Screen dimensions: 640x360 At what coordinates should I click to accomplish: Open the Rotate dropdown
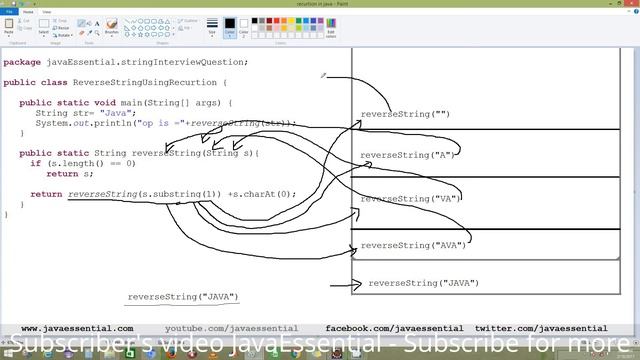63,35
